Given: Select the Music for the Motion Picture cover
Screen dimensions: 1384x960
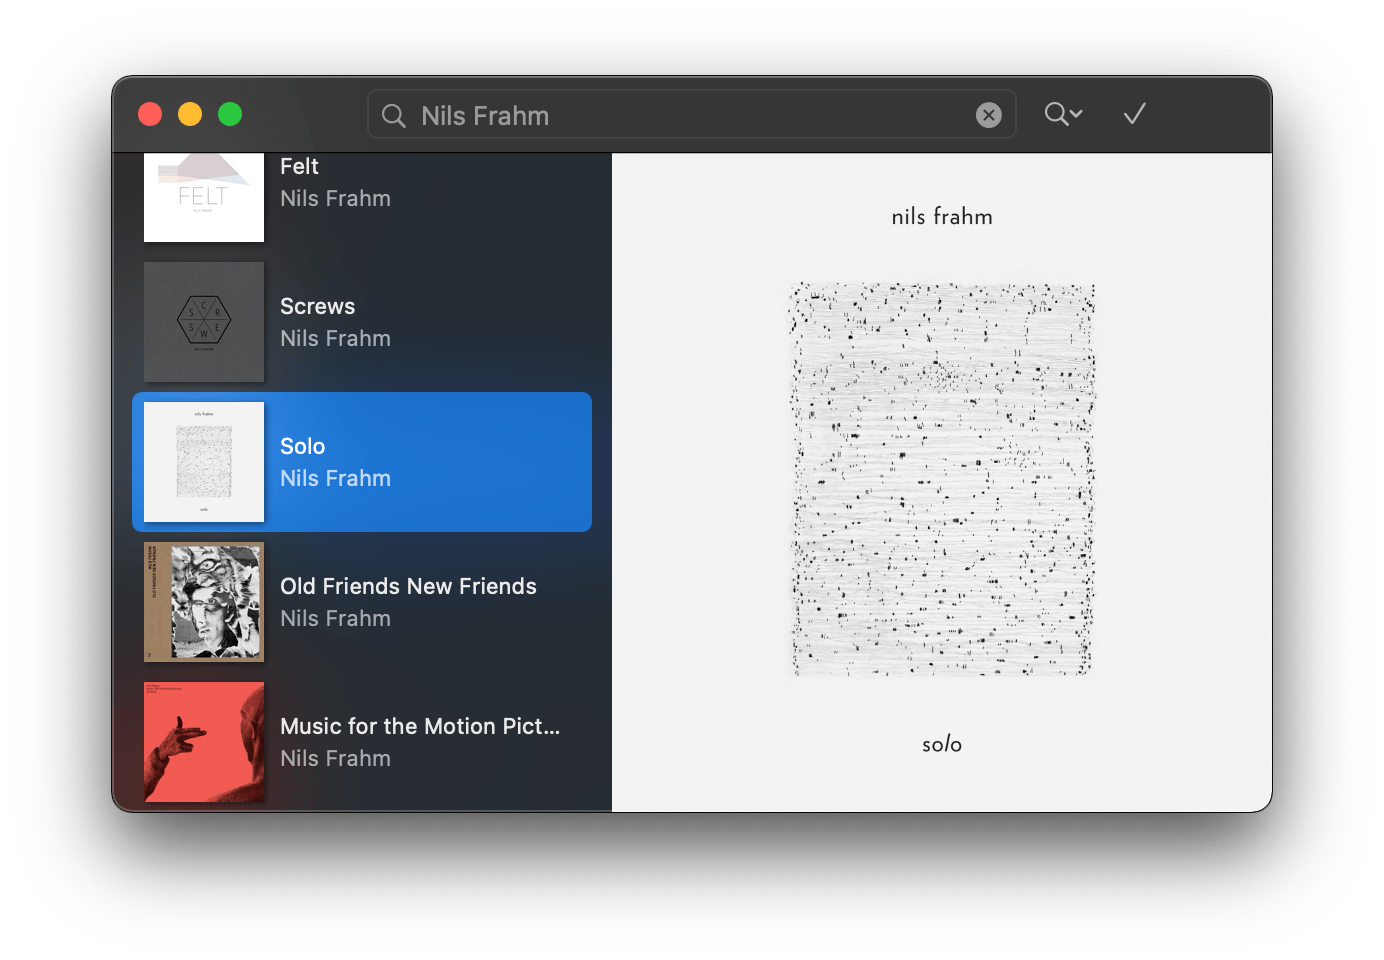Looking at the screenshot, I should coord(204,742).
